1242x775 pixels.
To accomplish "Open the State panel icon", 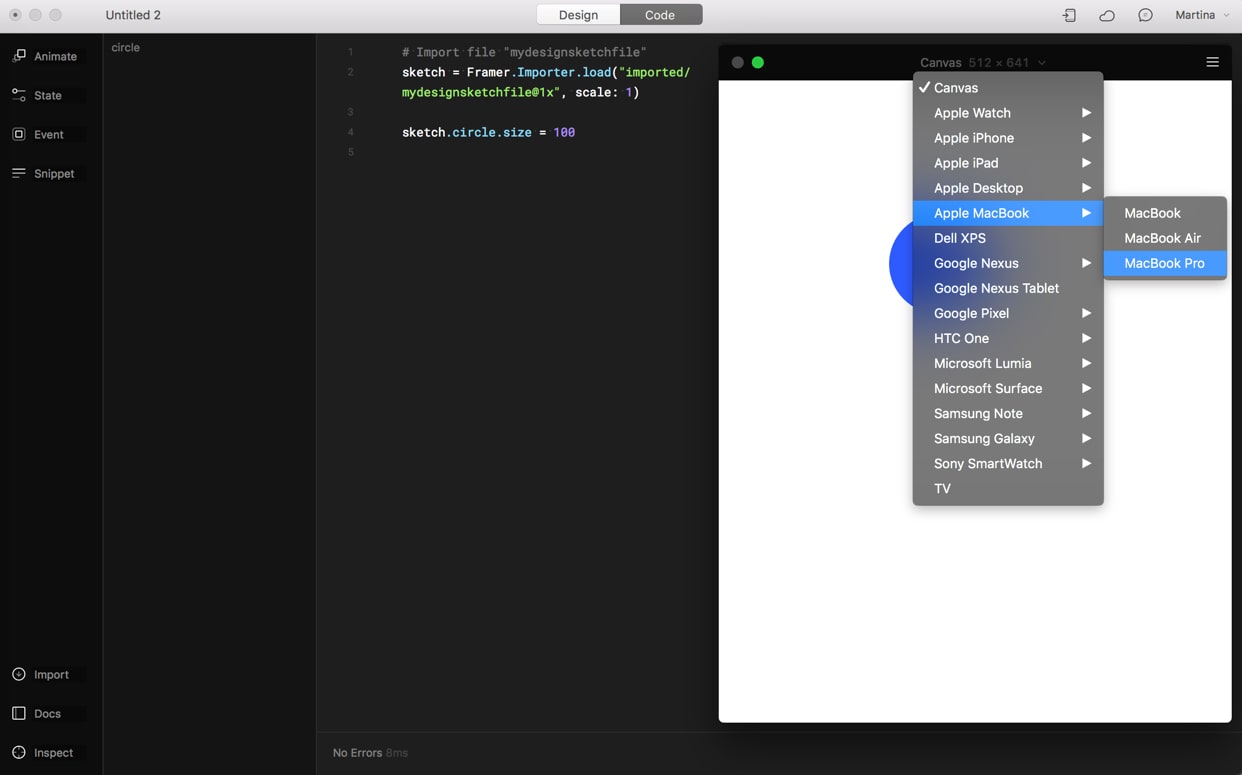I will (19, 95).
